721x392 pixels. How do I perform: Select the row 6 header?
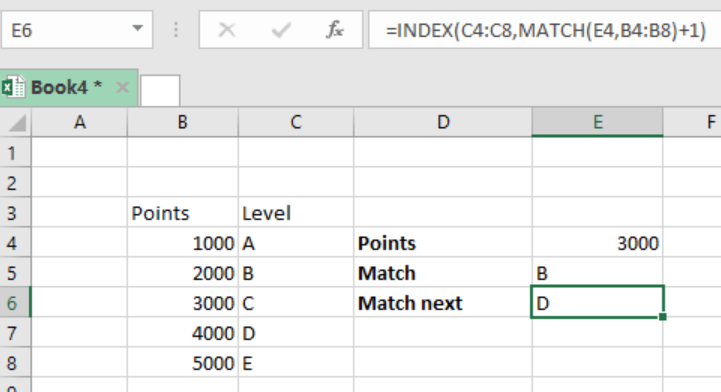coord(16,303)
